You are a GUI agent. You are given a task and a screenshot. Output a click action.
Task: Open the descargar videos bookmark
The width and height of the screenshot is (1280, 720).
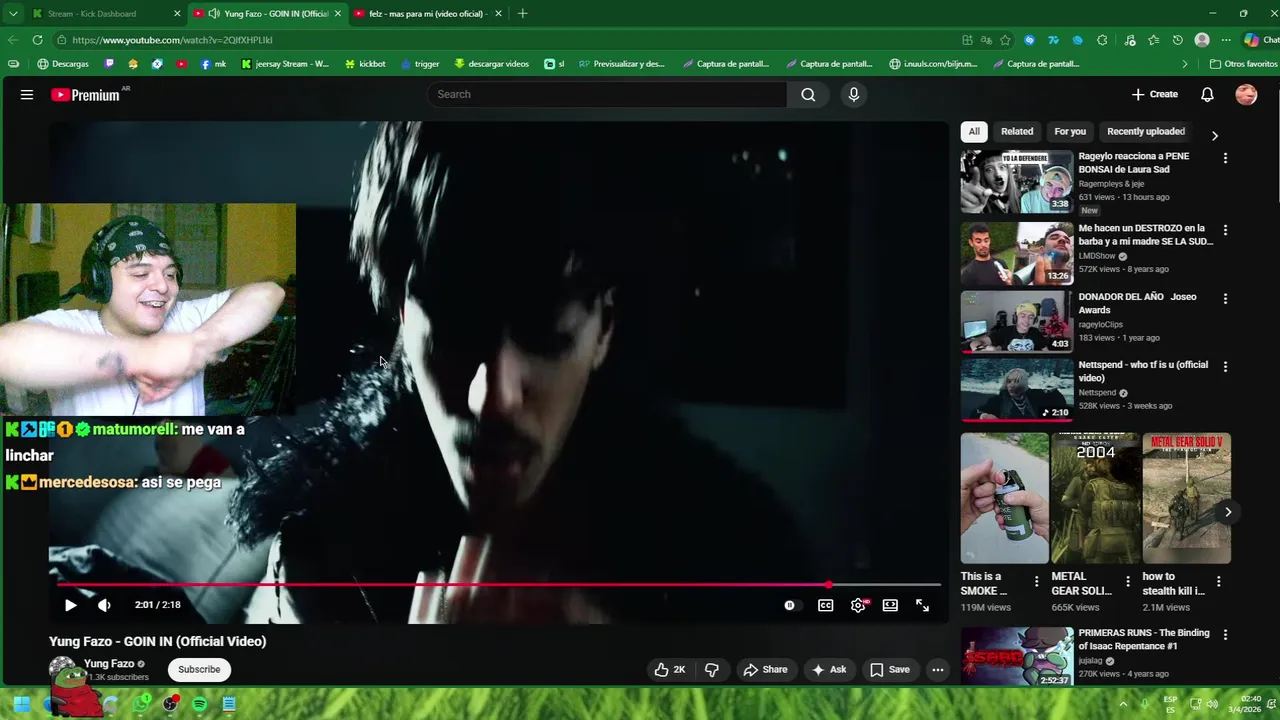point(491,64)
